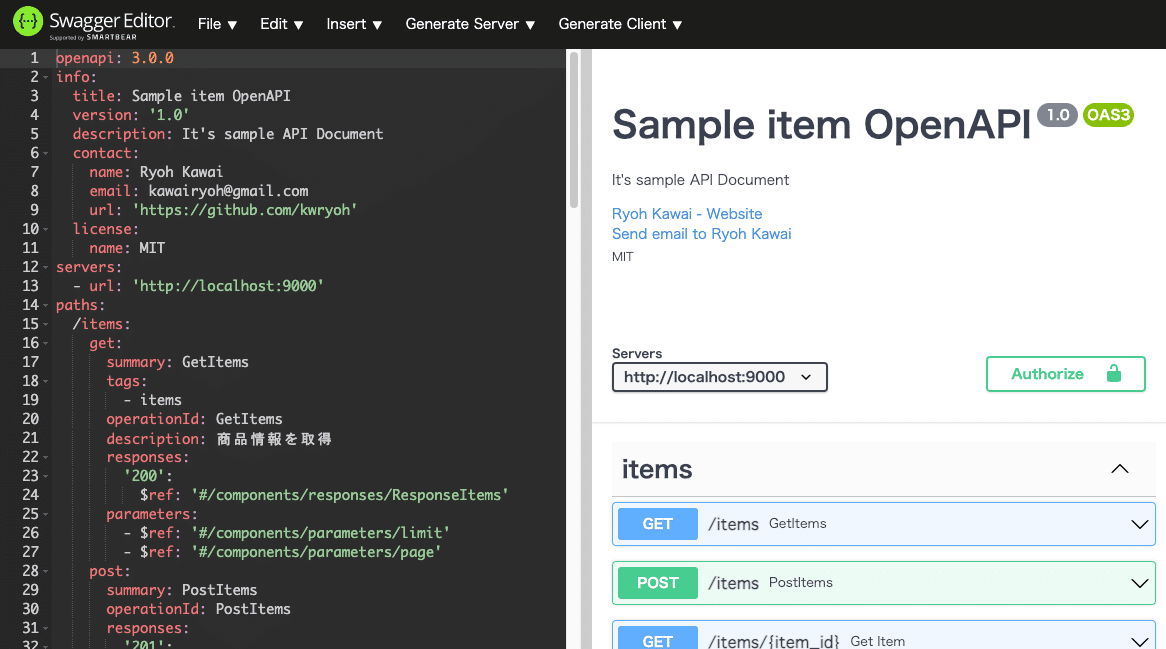The height and width of the screenshot is (649, 1166).
Task: Open the Generate Server menu
Action: (x=470, y=23)
